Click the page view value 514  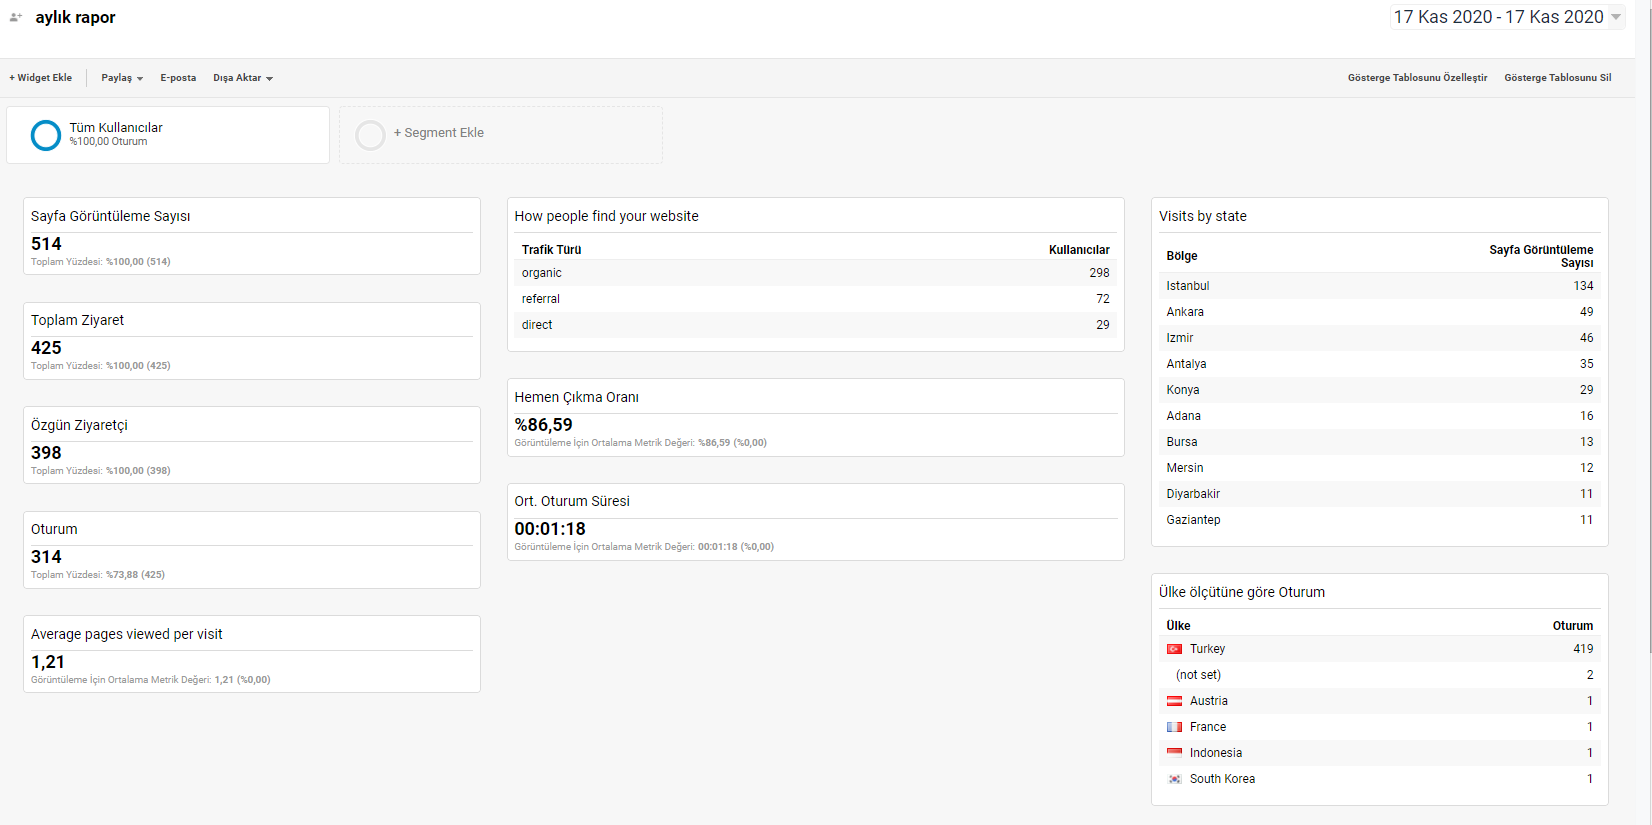(46, 244)
